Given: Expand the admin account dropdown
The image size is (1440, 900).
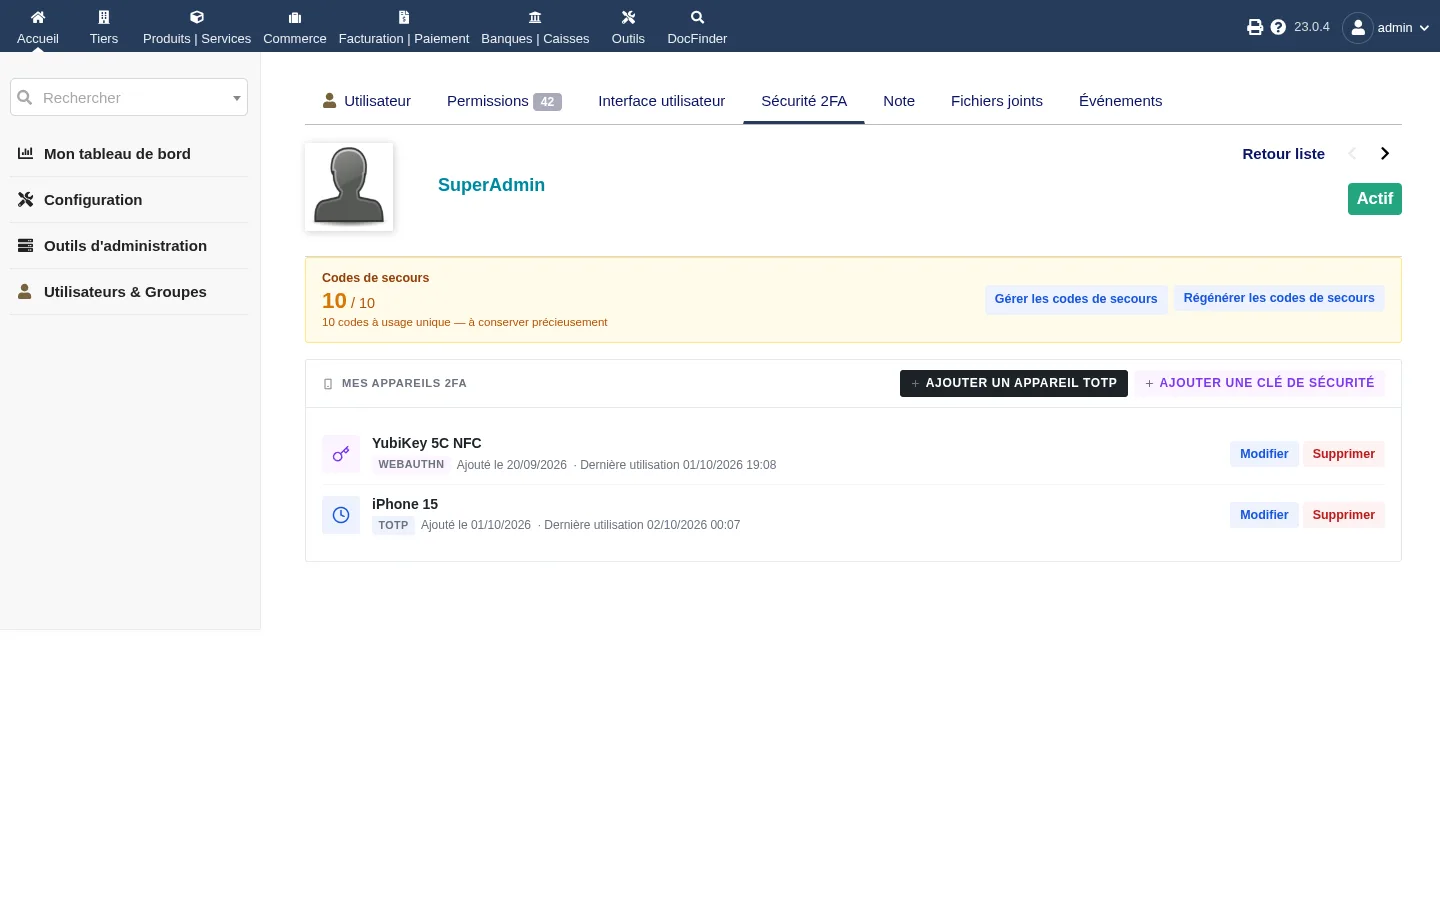Looking at the screenshot, I should [x=1424, y=28].
